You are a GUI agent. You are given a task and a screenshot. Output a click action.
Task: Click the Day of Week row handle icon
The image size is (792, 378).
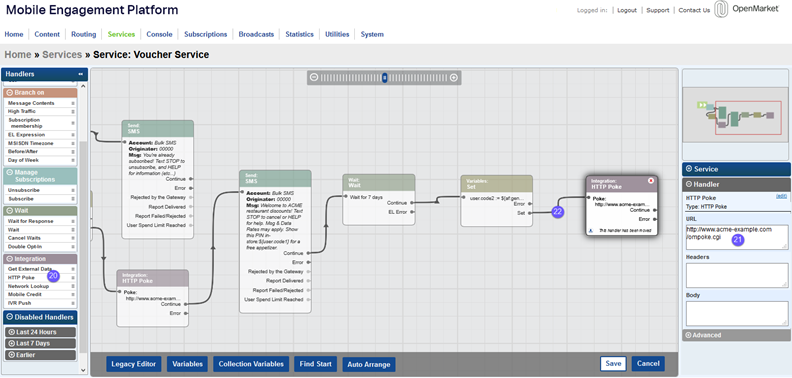[x=73, y=160]
